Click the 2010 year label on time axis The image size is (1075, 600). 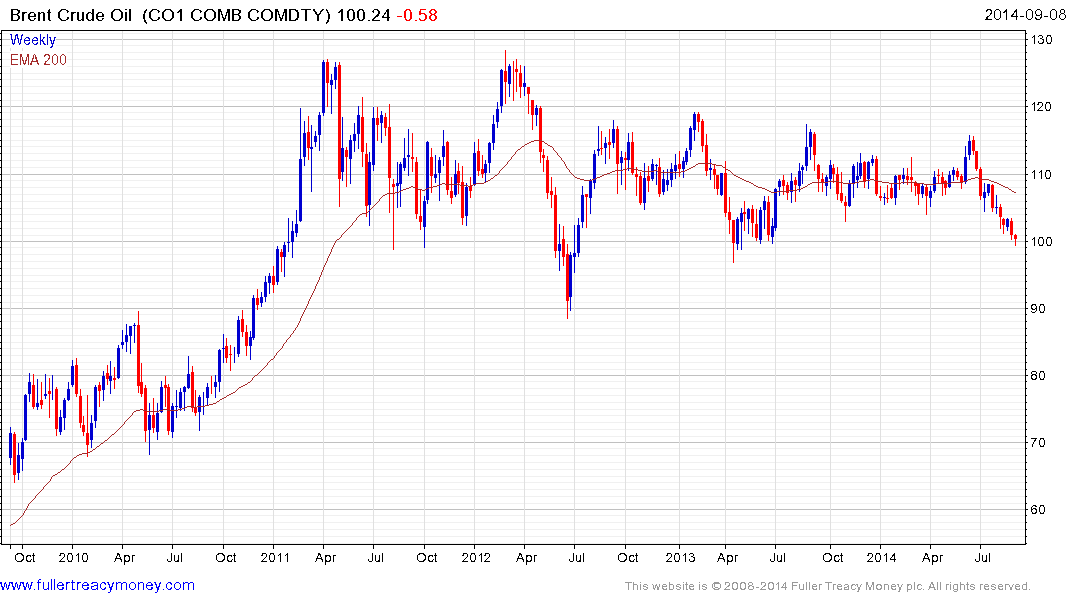tap(73, 557)
